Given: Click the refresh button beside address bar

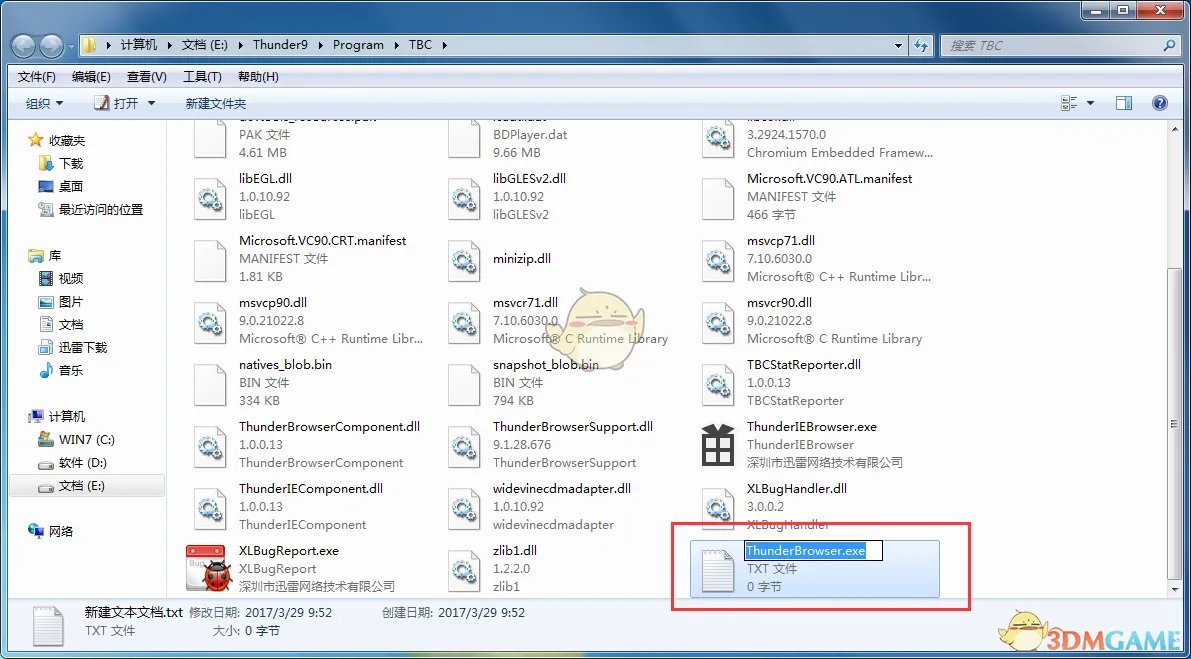Looking at the screenshot, I should pyautogui.click(x=922, y=45).
